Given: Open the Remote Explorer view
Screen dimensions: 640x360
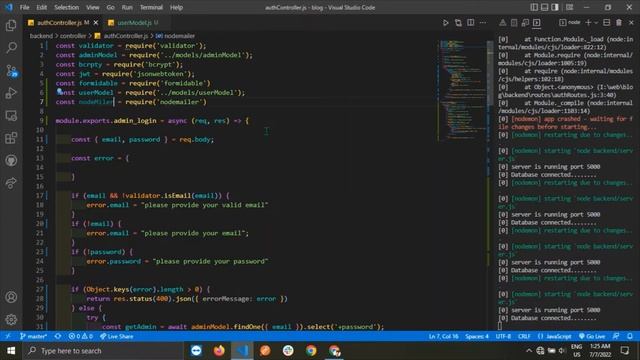Looking at the screenshot, I should tap(11, 116).
